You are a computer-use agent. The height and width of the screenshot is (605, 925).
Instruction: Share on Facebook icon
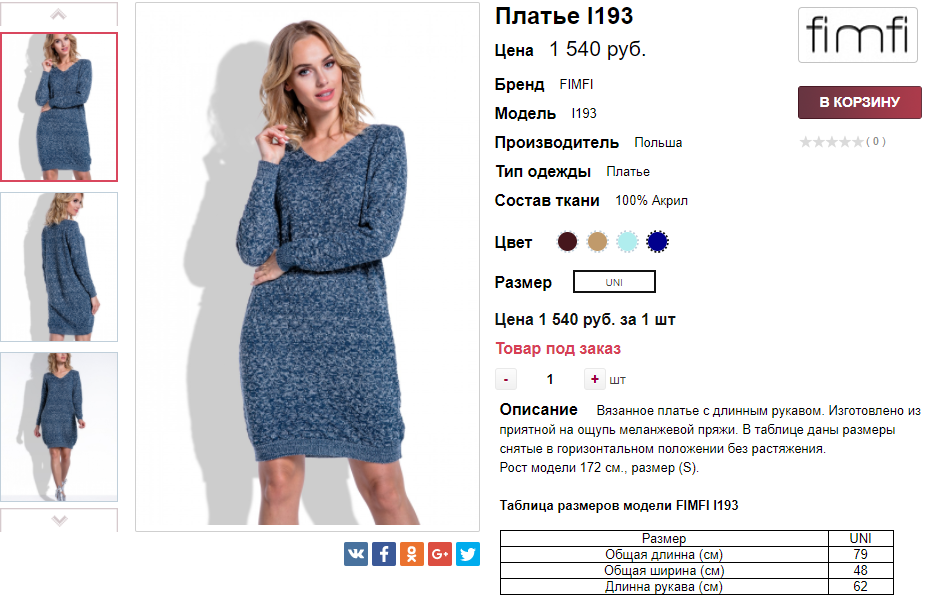pos(383,554)
